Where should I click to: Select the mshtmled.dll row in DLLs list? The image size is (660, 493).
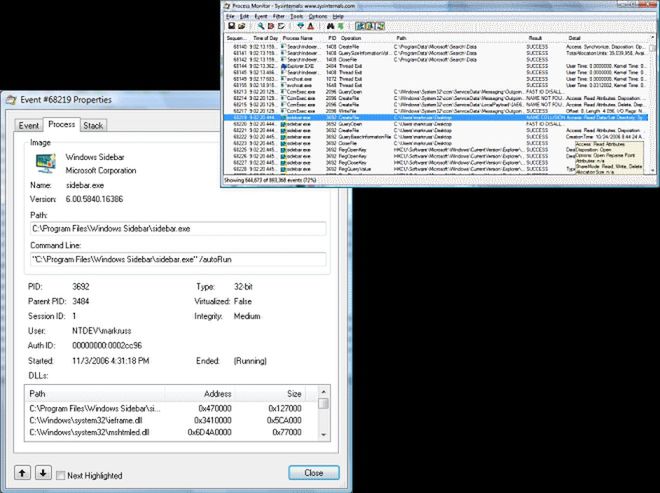point(165,432)
